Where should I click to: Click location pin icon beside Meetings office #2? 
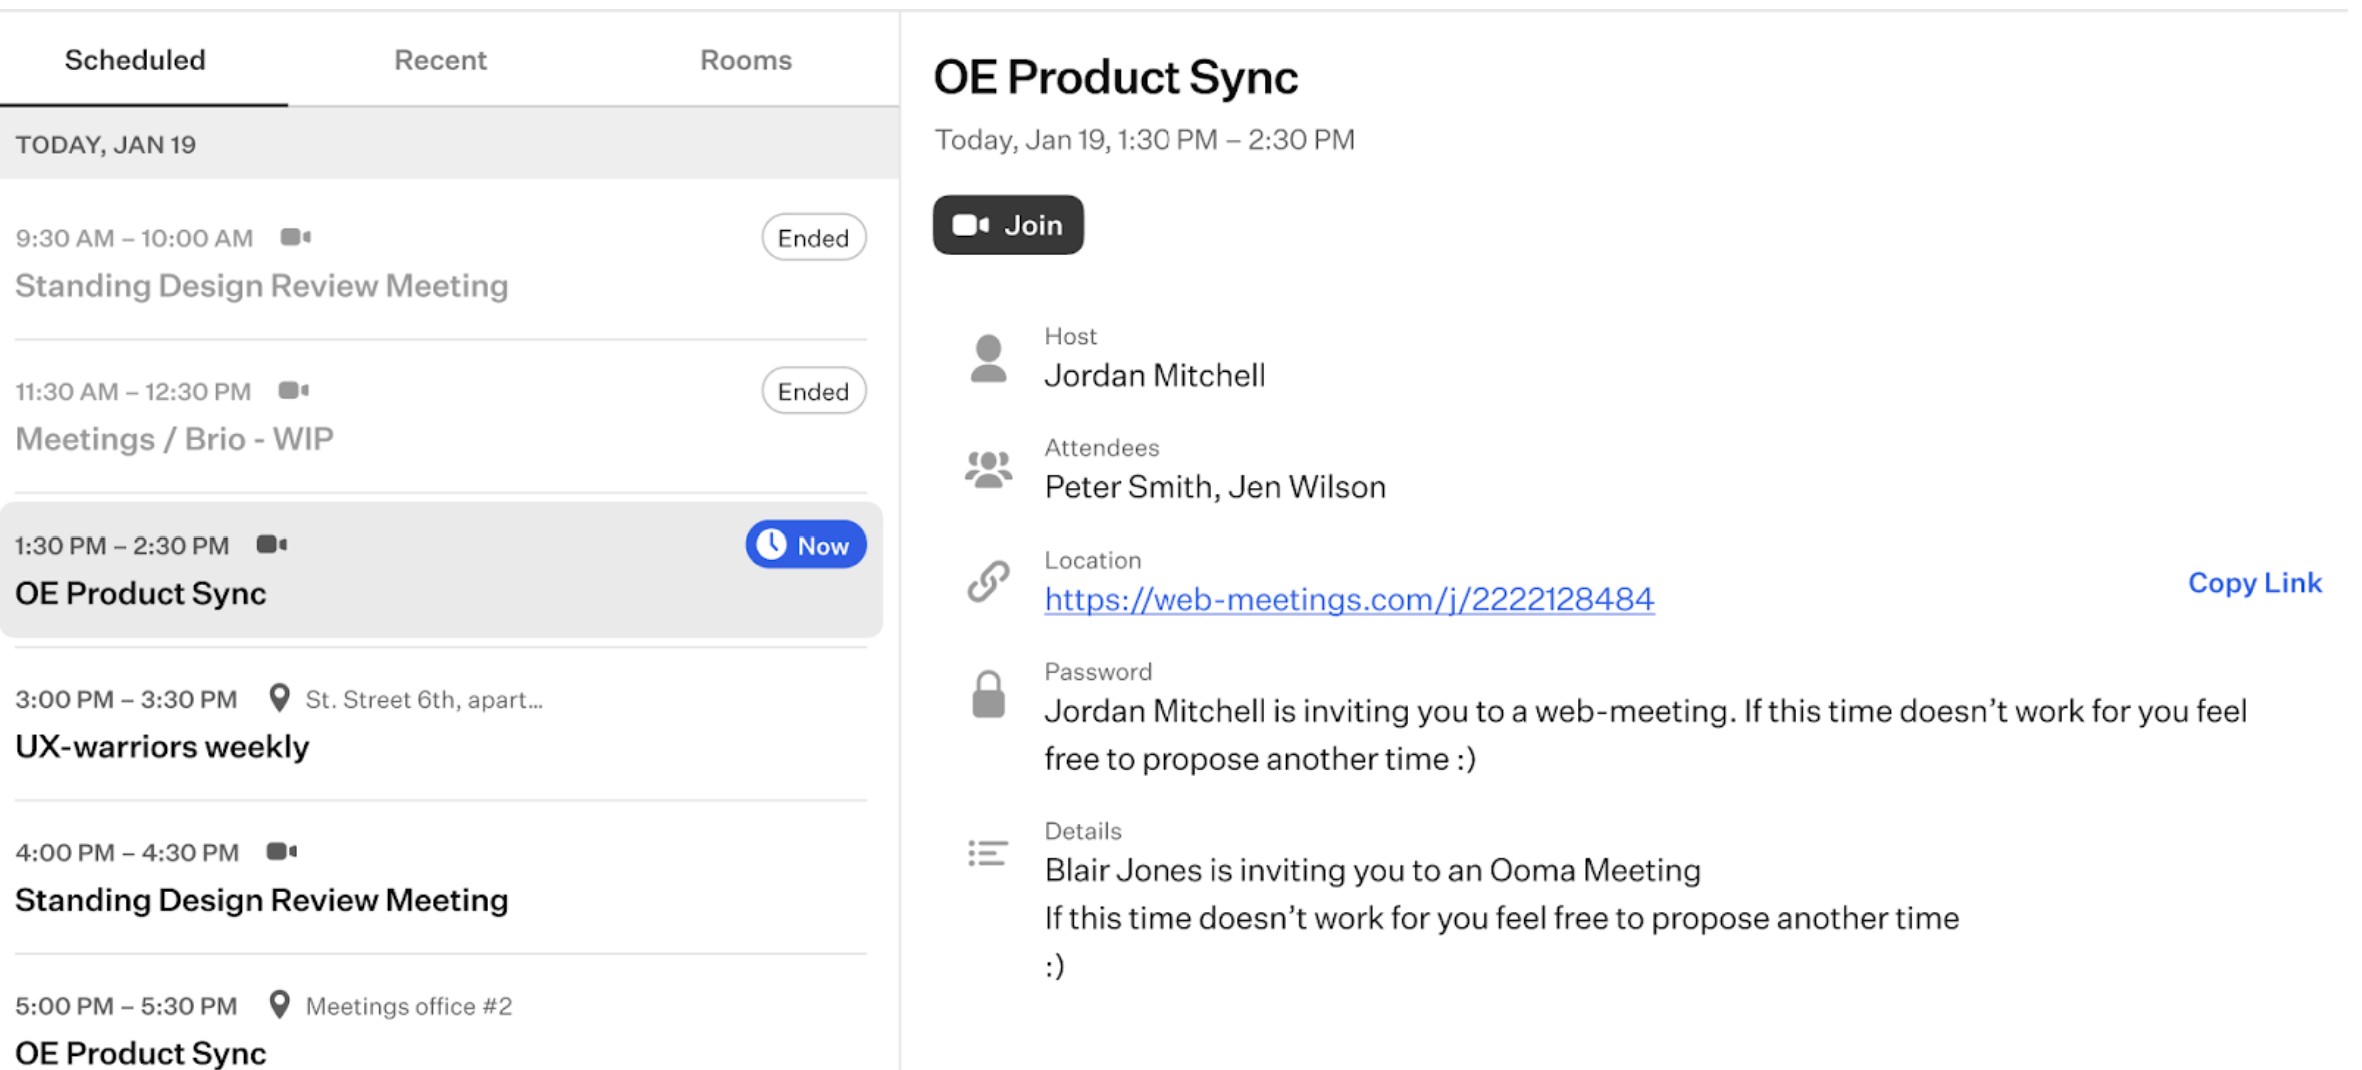(280, 1005)
